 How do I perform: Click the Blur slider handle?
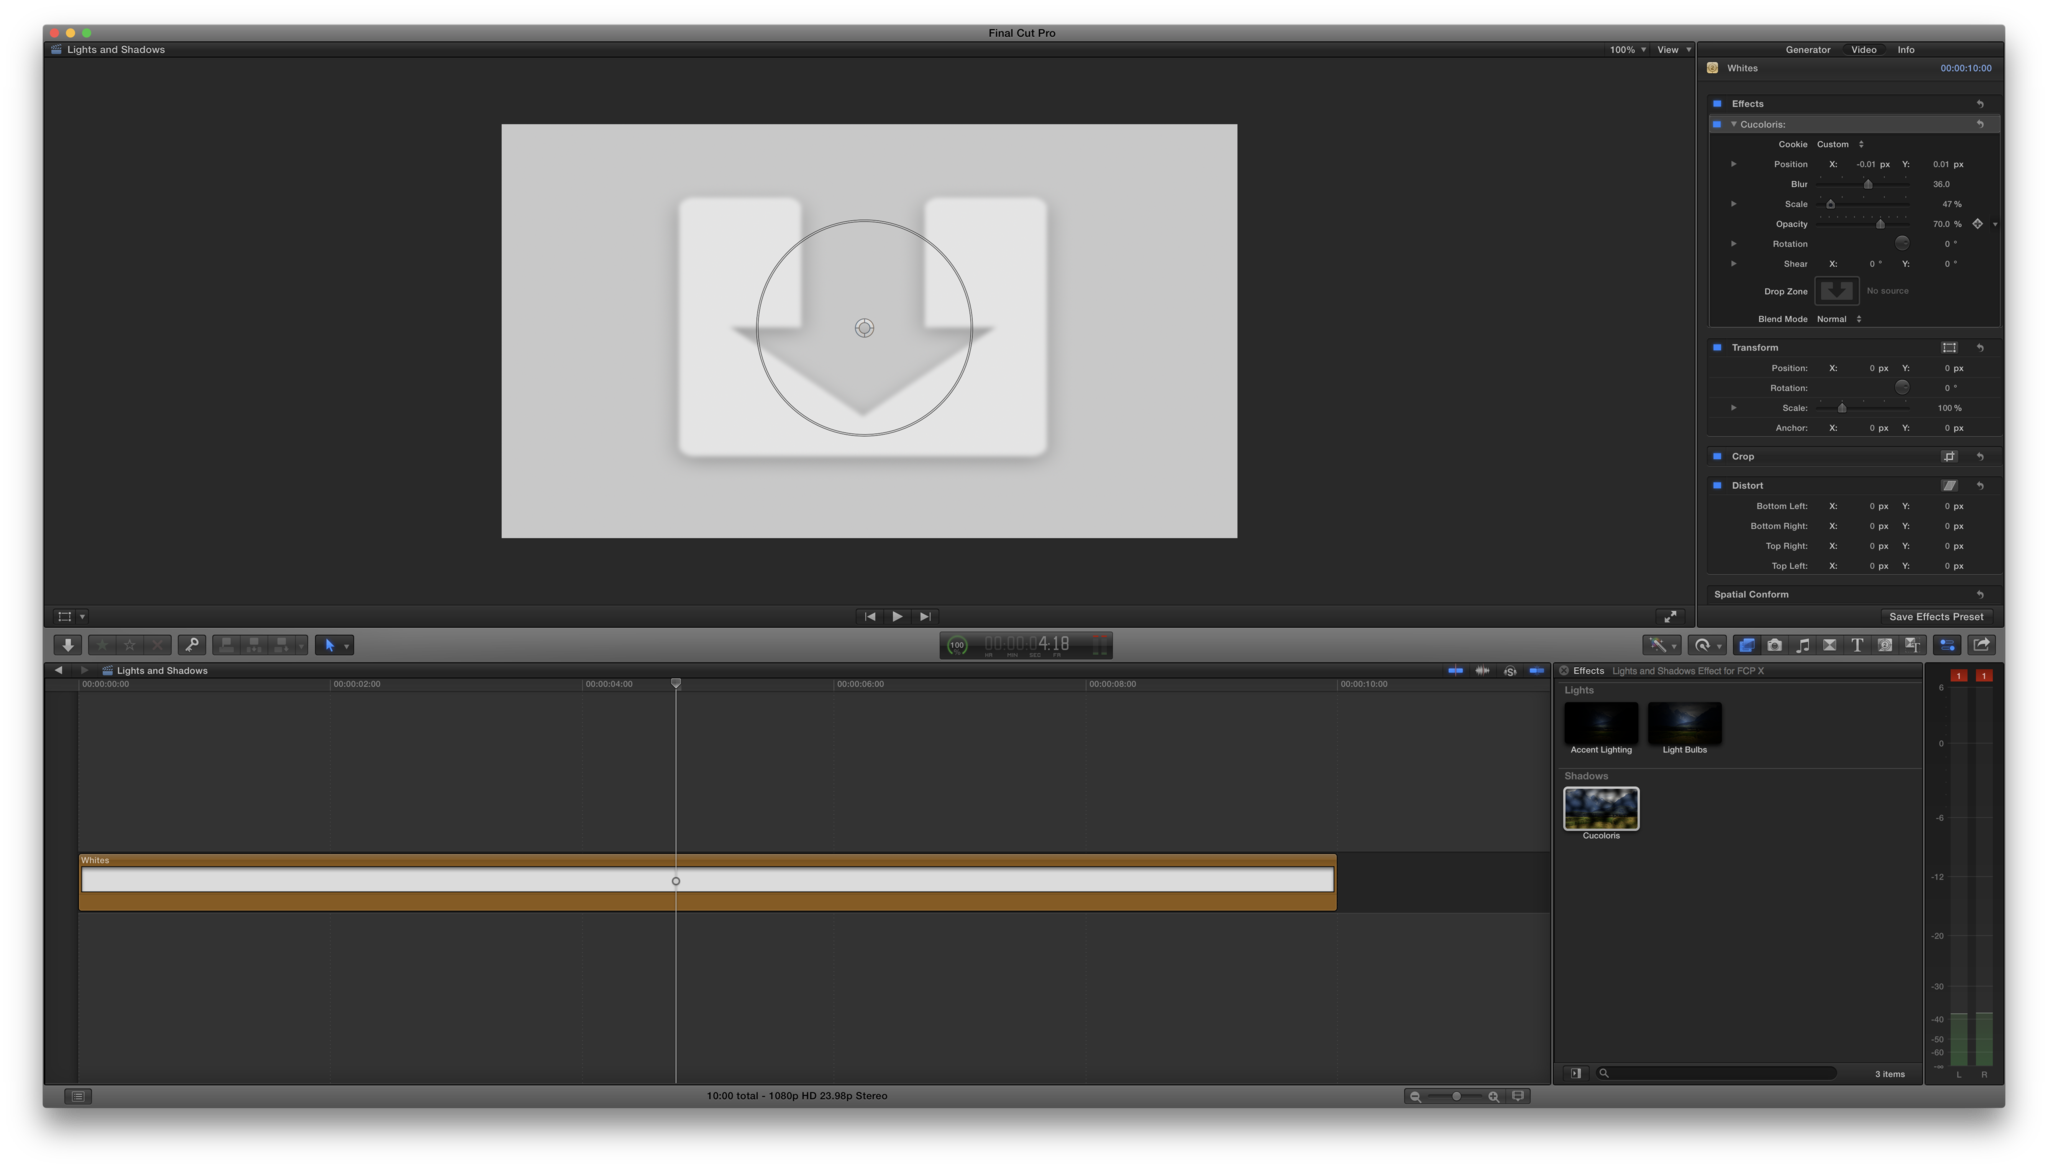pyautogui.click(x=1867, y=184)
